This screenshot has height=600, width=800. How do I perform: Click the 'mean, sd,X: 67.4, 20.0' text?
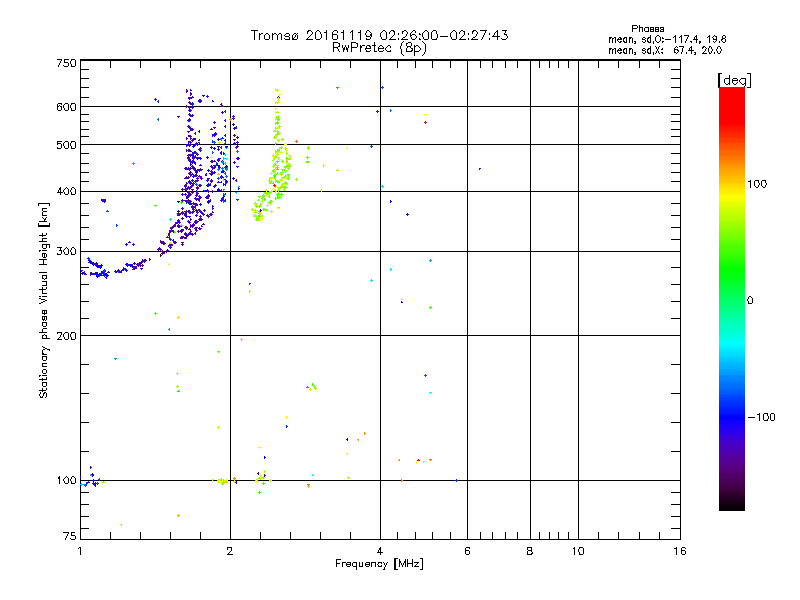pos(665,50)
